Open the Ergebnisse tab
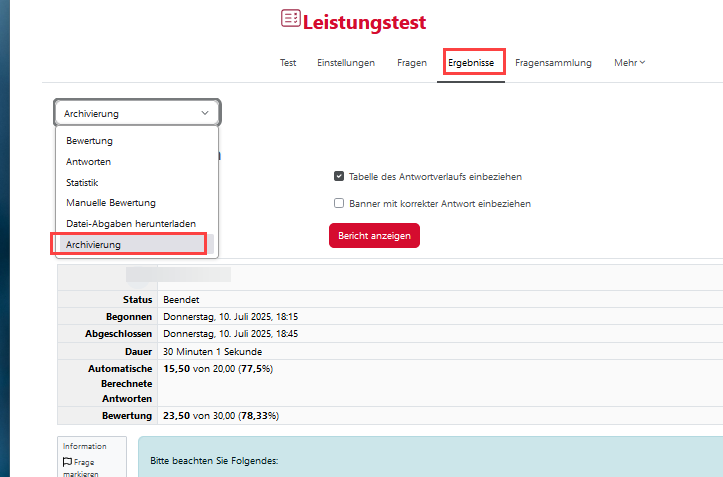The image size is (723, 477). (471, 63)
